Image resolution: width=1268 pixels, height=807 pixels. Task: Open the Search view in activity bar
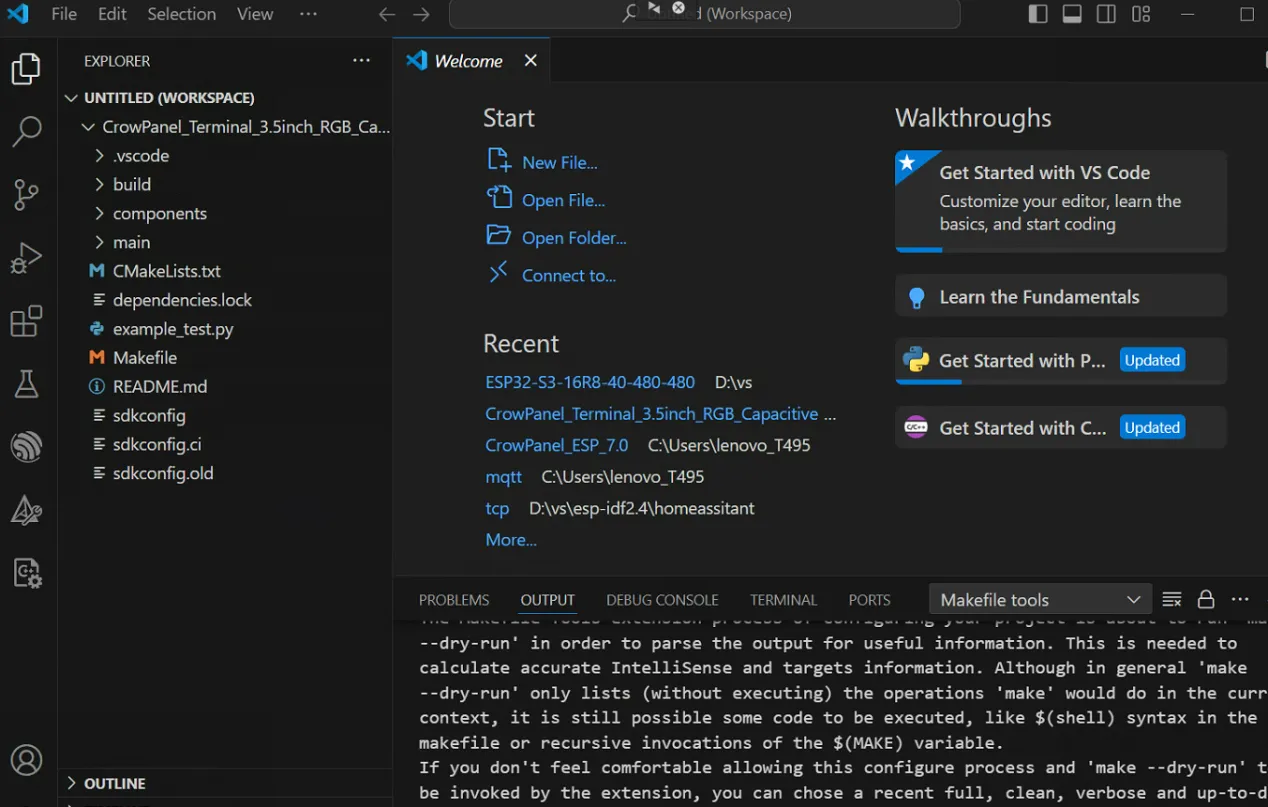27,131
